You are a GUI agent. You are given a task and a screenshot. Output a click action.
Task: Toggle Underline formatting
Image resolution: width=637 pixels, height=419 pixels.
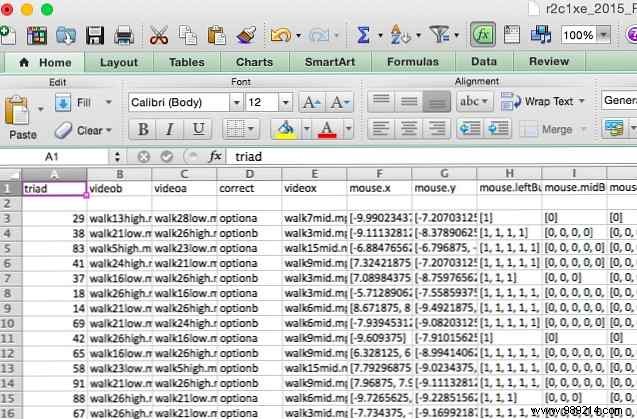[198, 130]
